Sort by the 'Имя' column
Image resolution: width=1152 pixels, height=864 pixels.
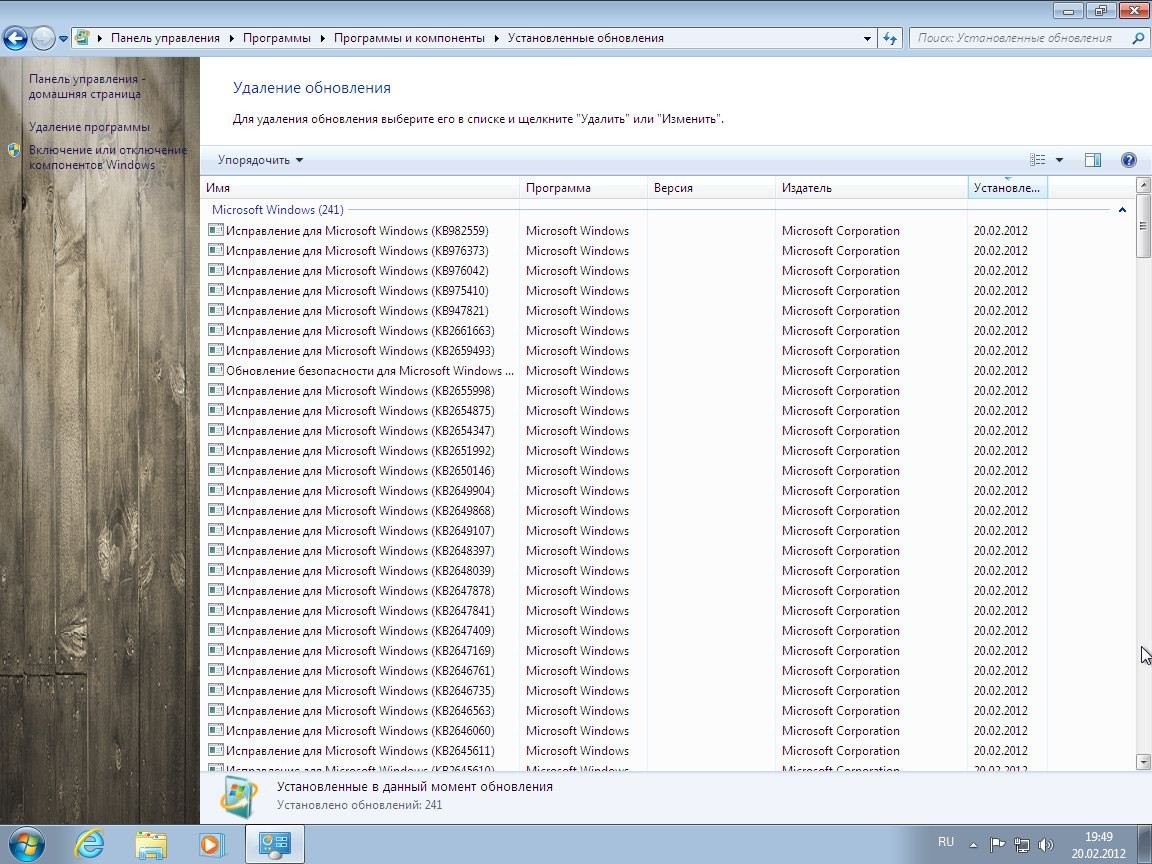(360, 188)
